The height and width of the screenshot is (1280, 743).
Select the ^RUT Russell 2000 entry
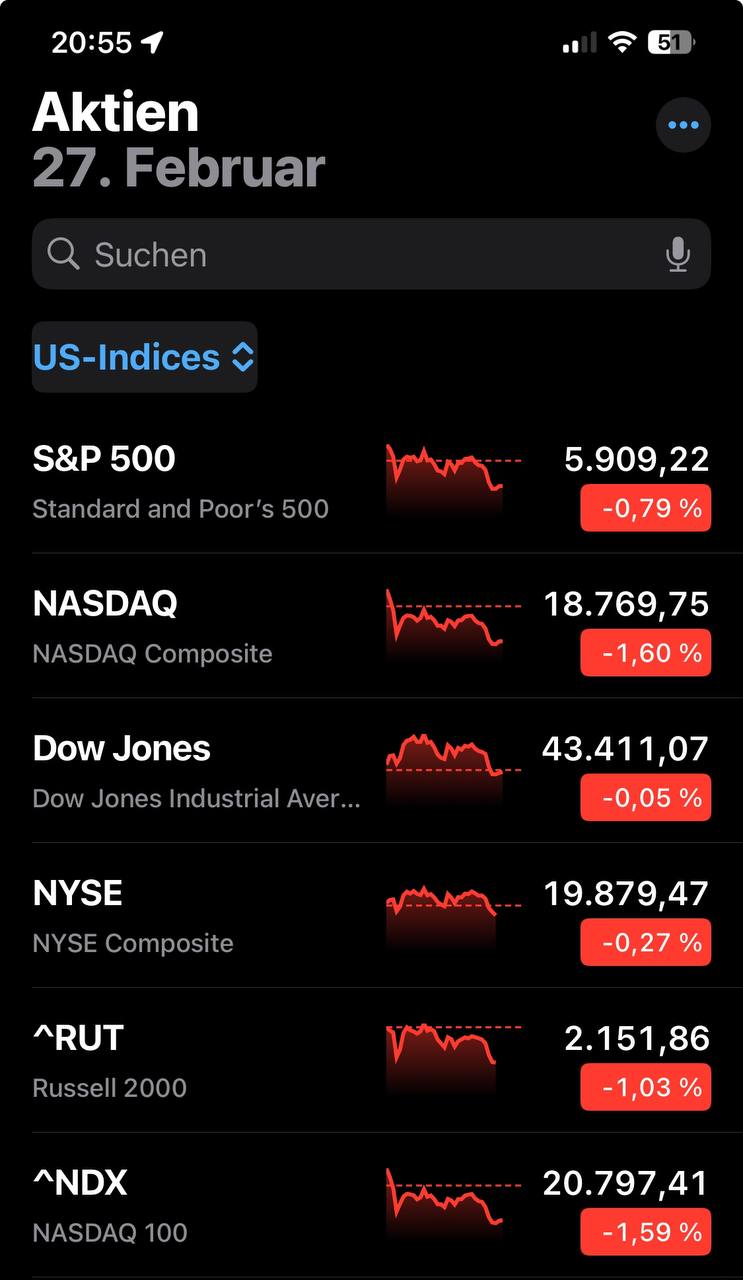click(200, 1060)
